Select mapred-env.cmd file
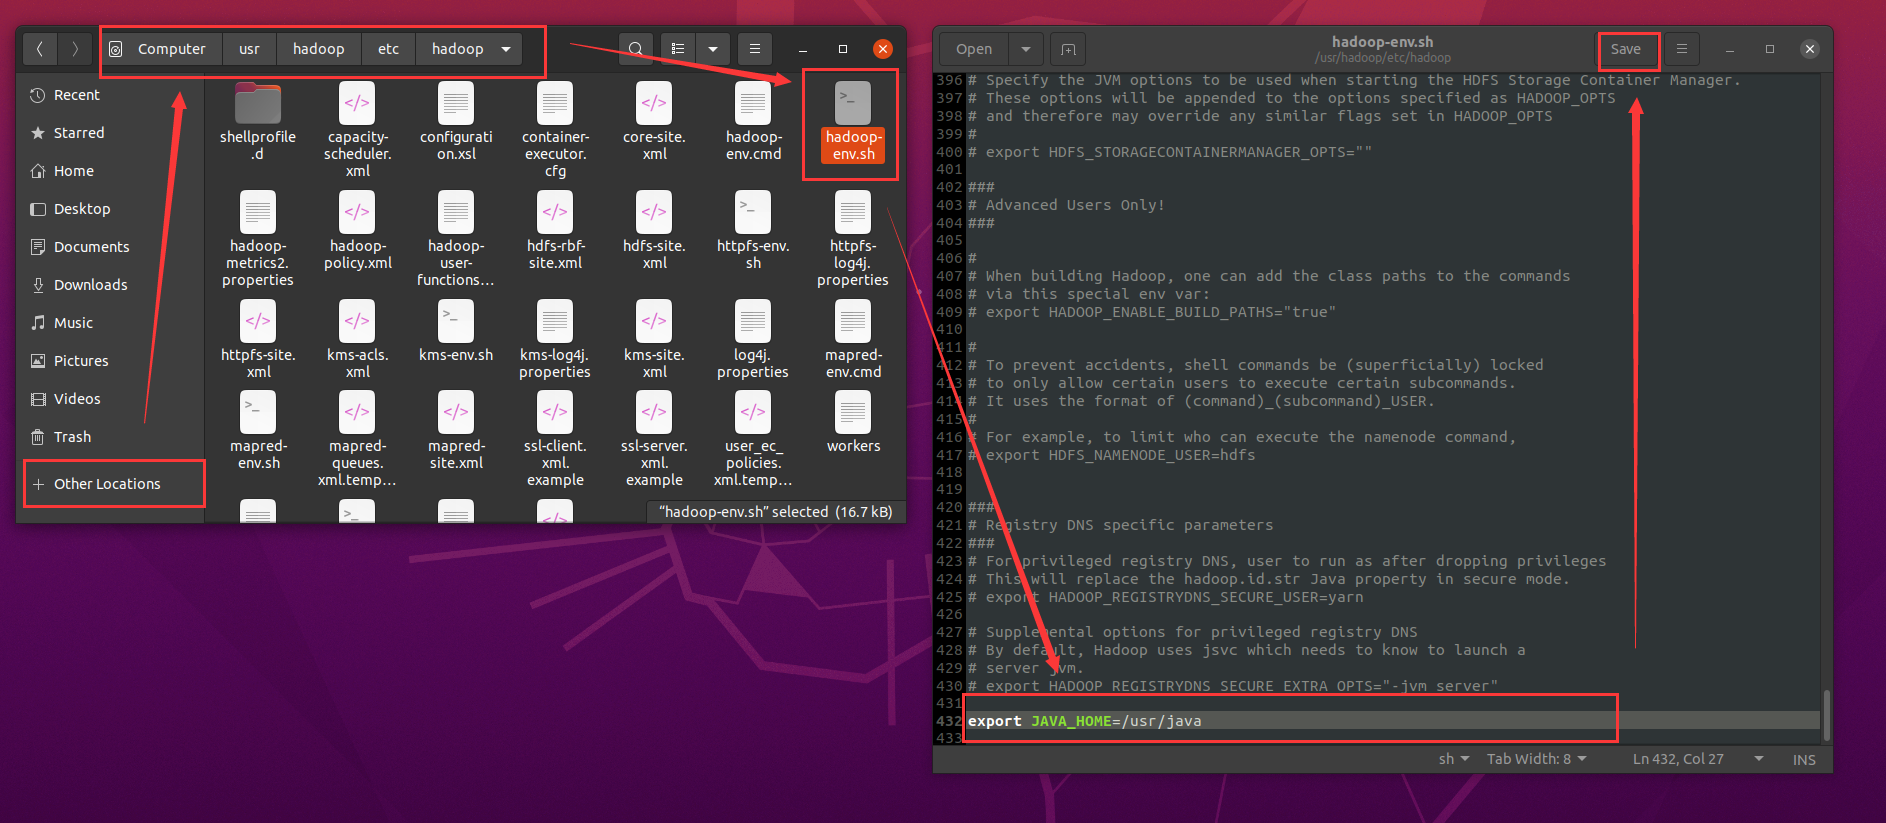Image resolution: width=1886 pixels, height=823 pixels. pos(853,340)
